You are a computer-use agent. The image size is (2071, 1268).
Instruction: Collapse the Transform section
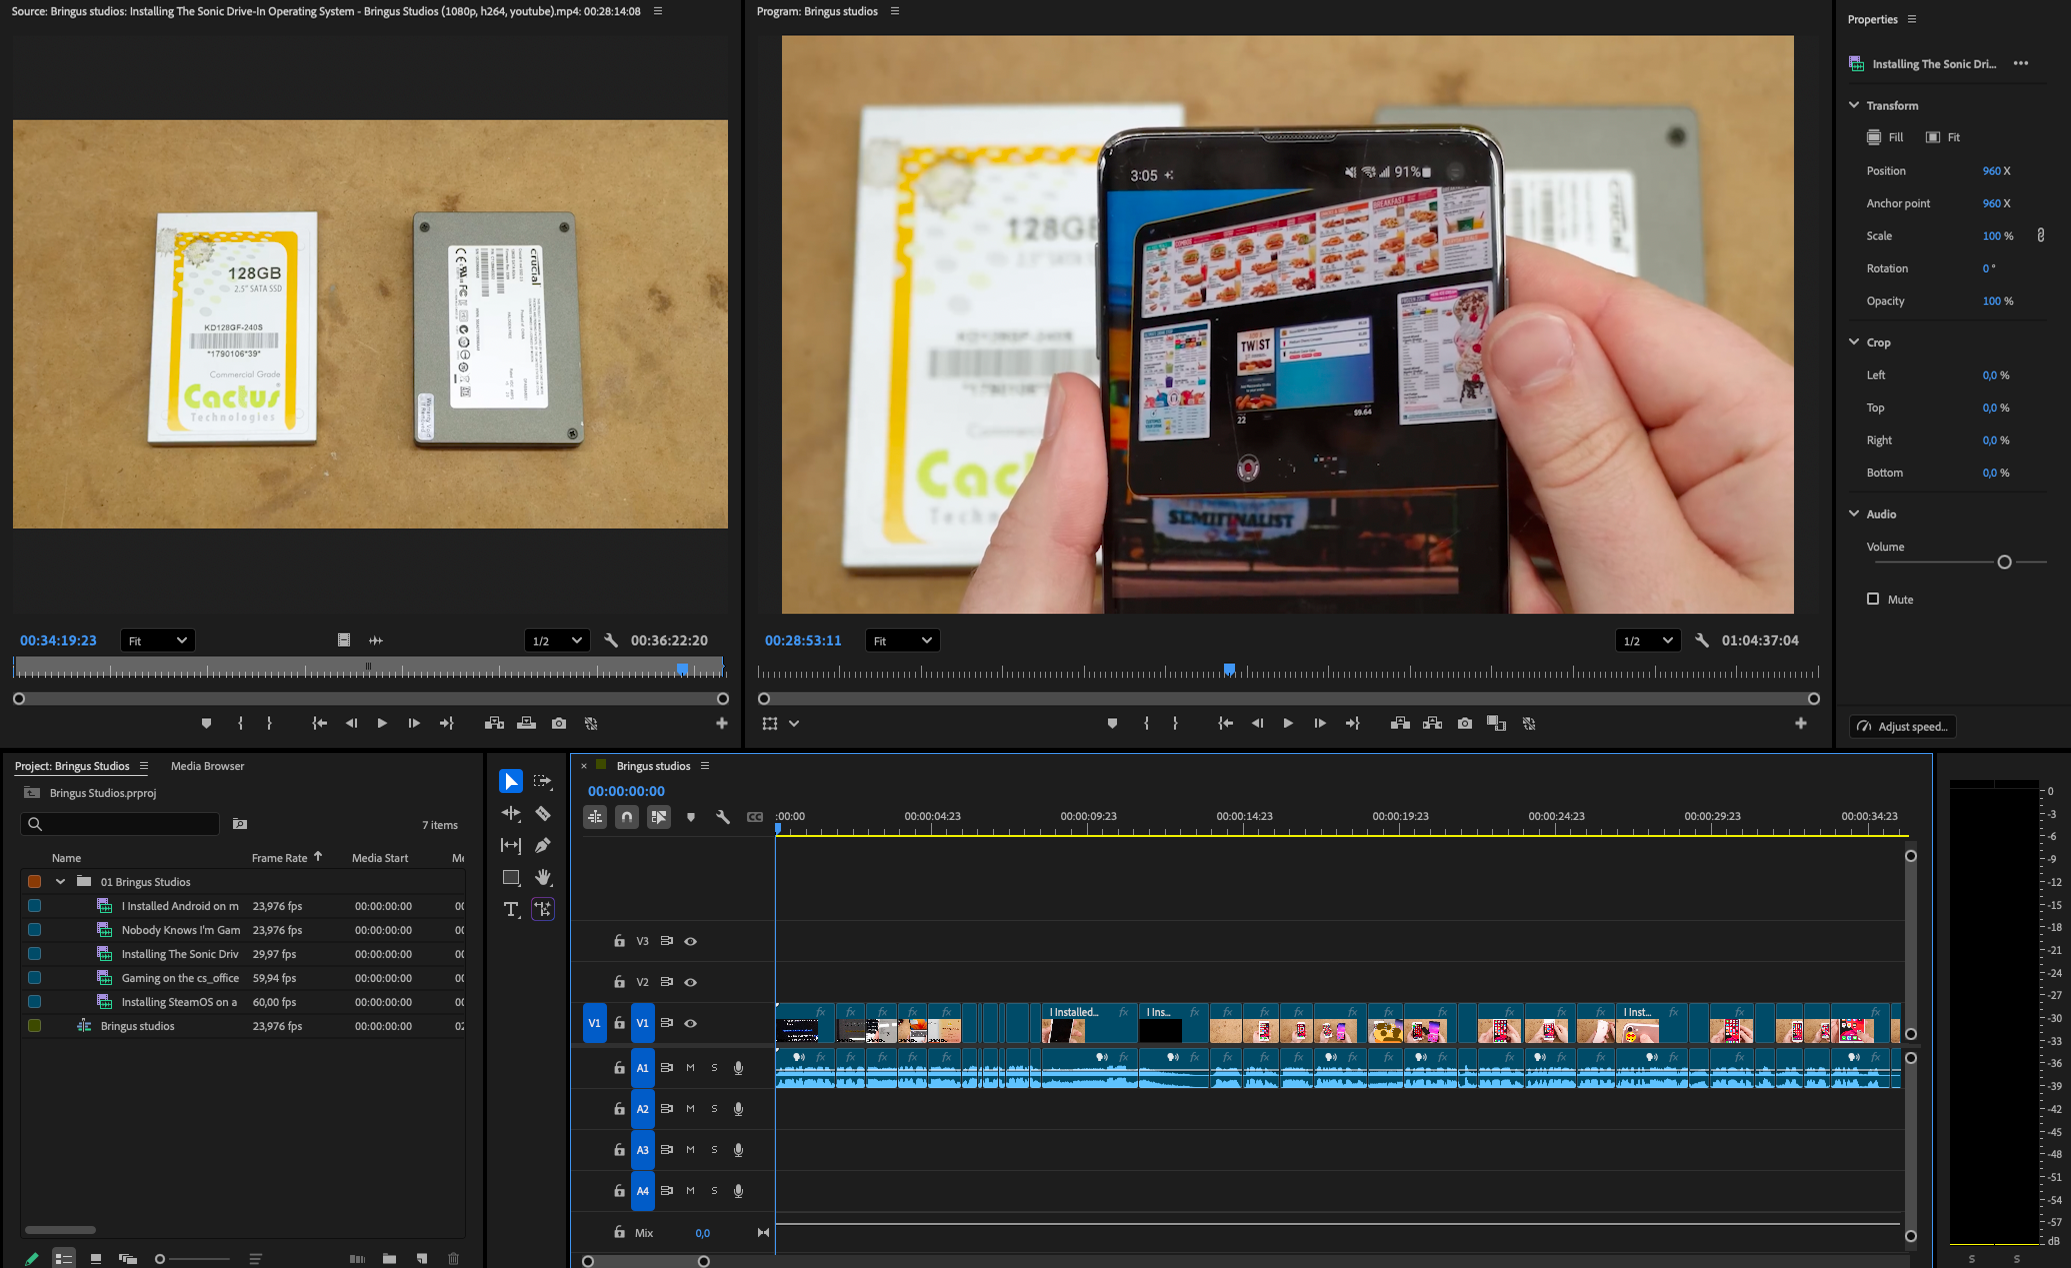pyautogui.click(x=1854, y=105)
